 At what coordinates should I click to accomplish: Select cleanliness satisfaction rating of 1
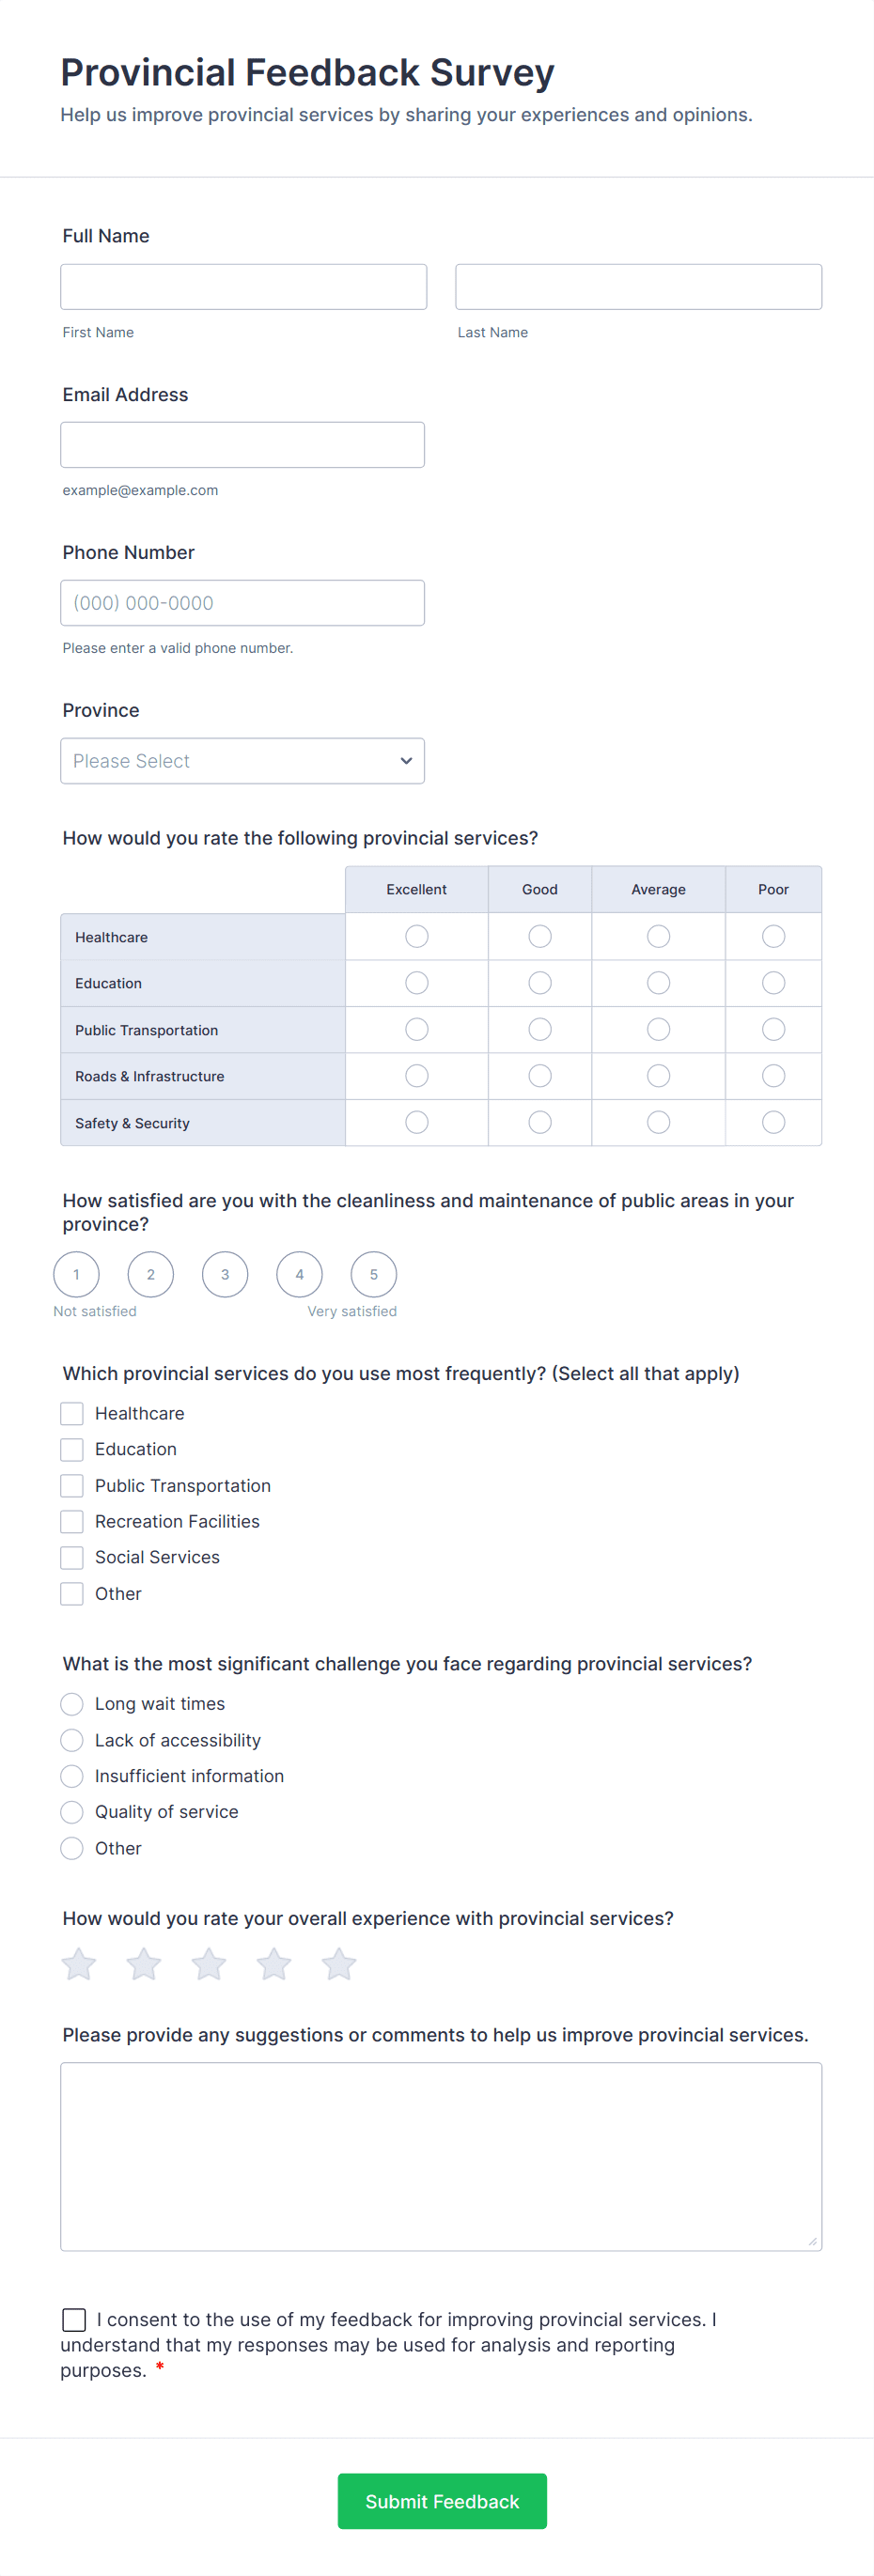point(76,1274)
